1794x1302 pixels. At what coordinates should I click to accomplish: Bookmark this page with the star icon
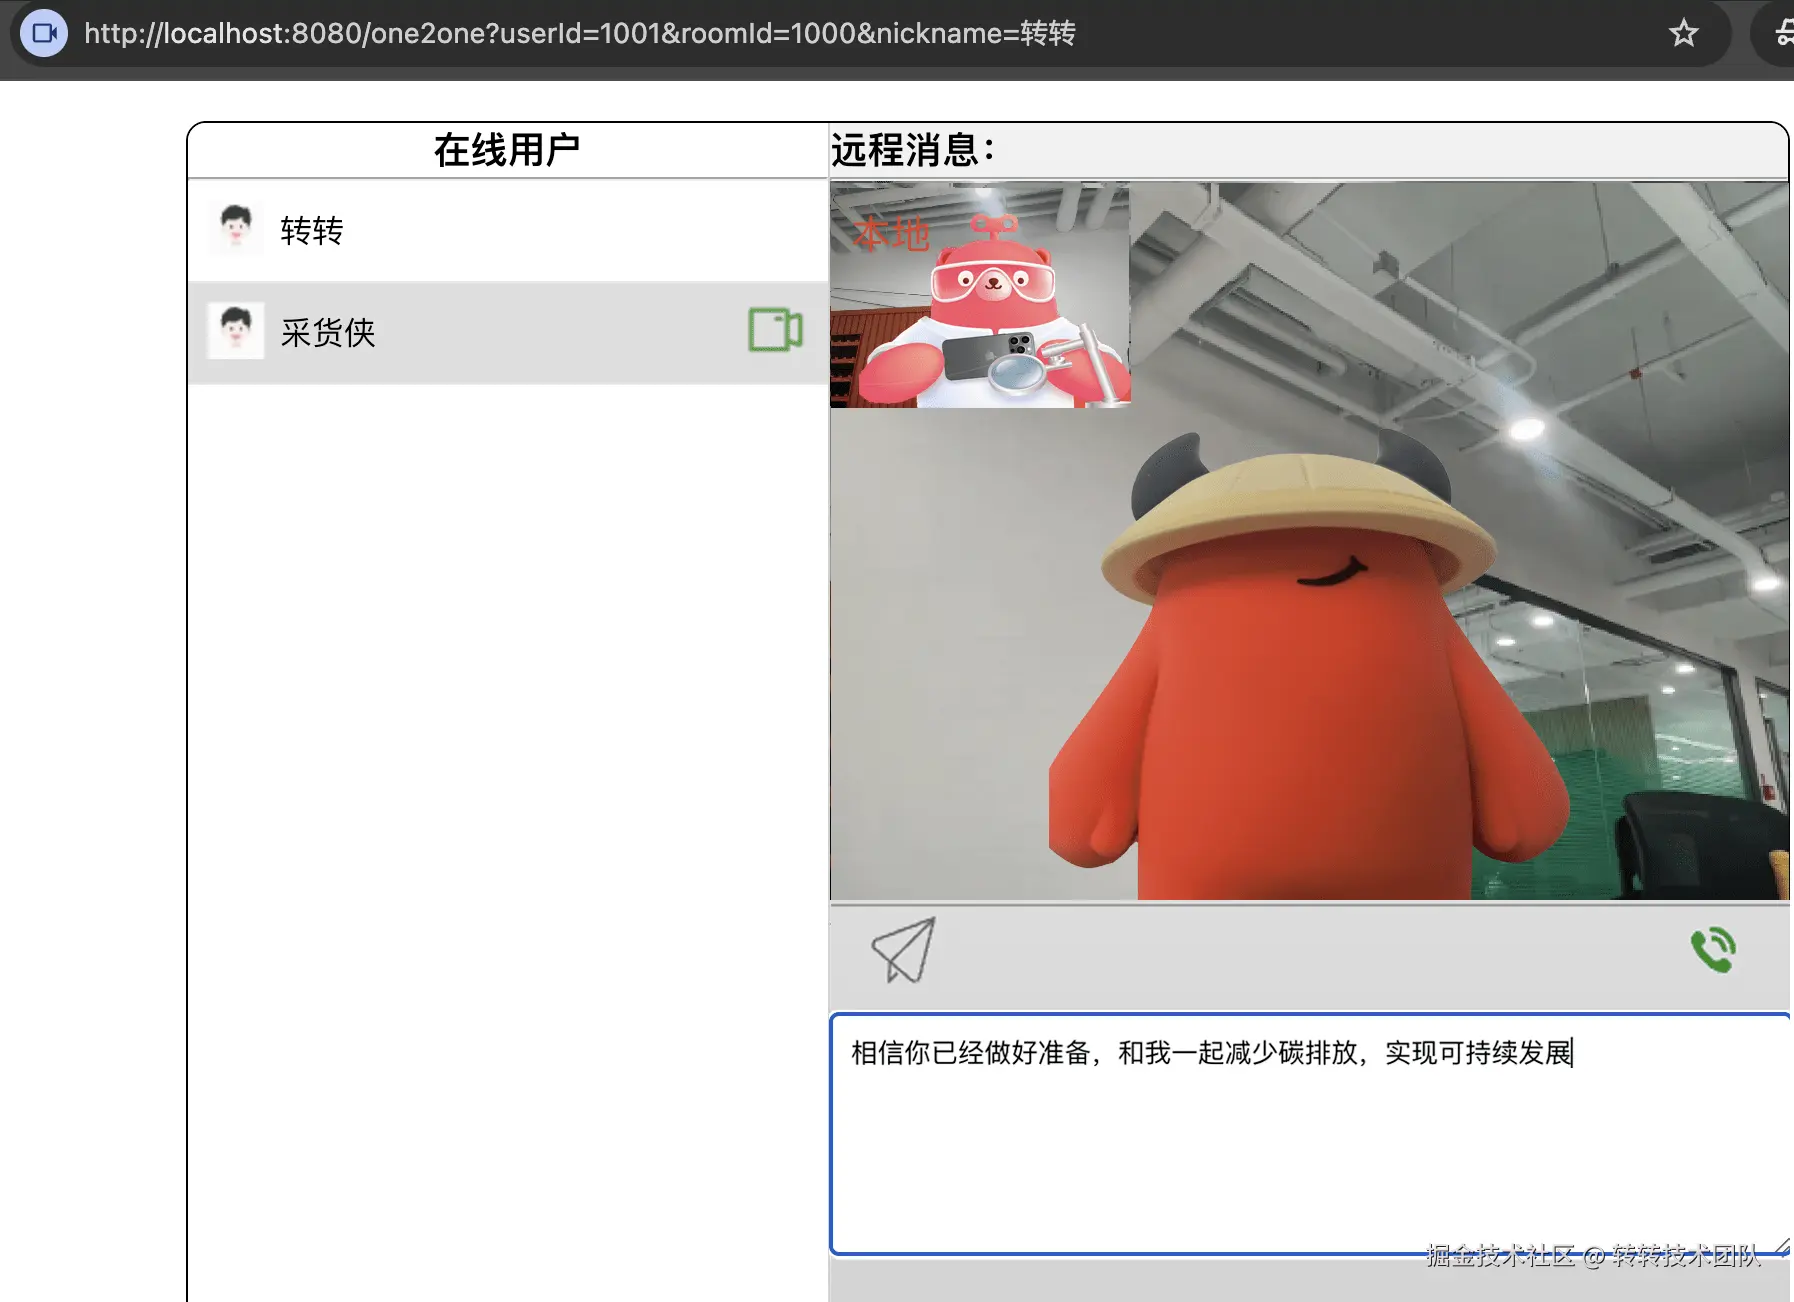click(x=1684, y=33)
